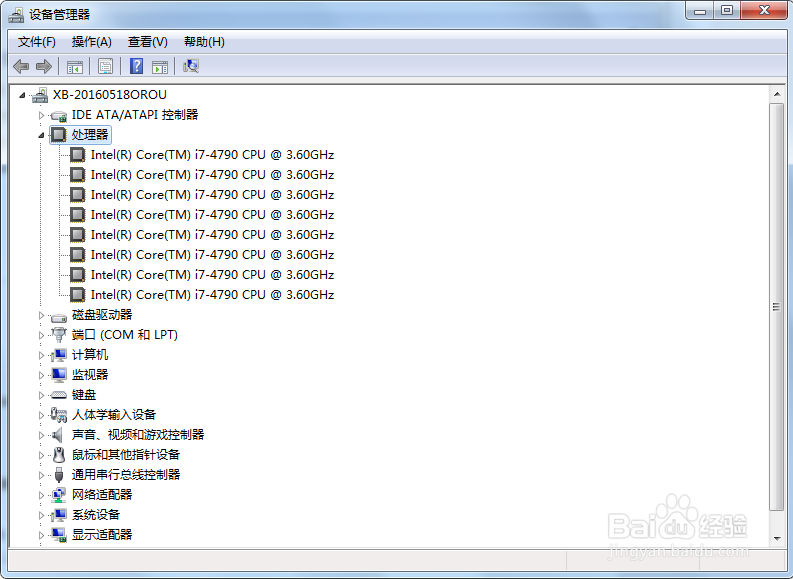Viewport: 793px width, 579px height.
Task: Click first i7-4790 processor chip icon
Action: [77, 155]
